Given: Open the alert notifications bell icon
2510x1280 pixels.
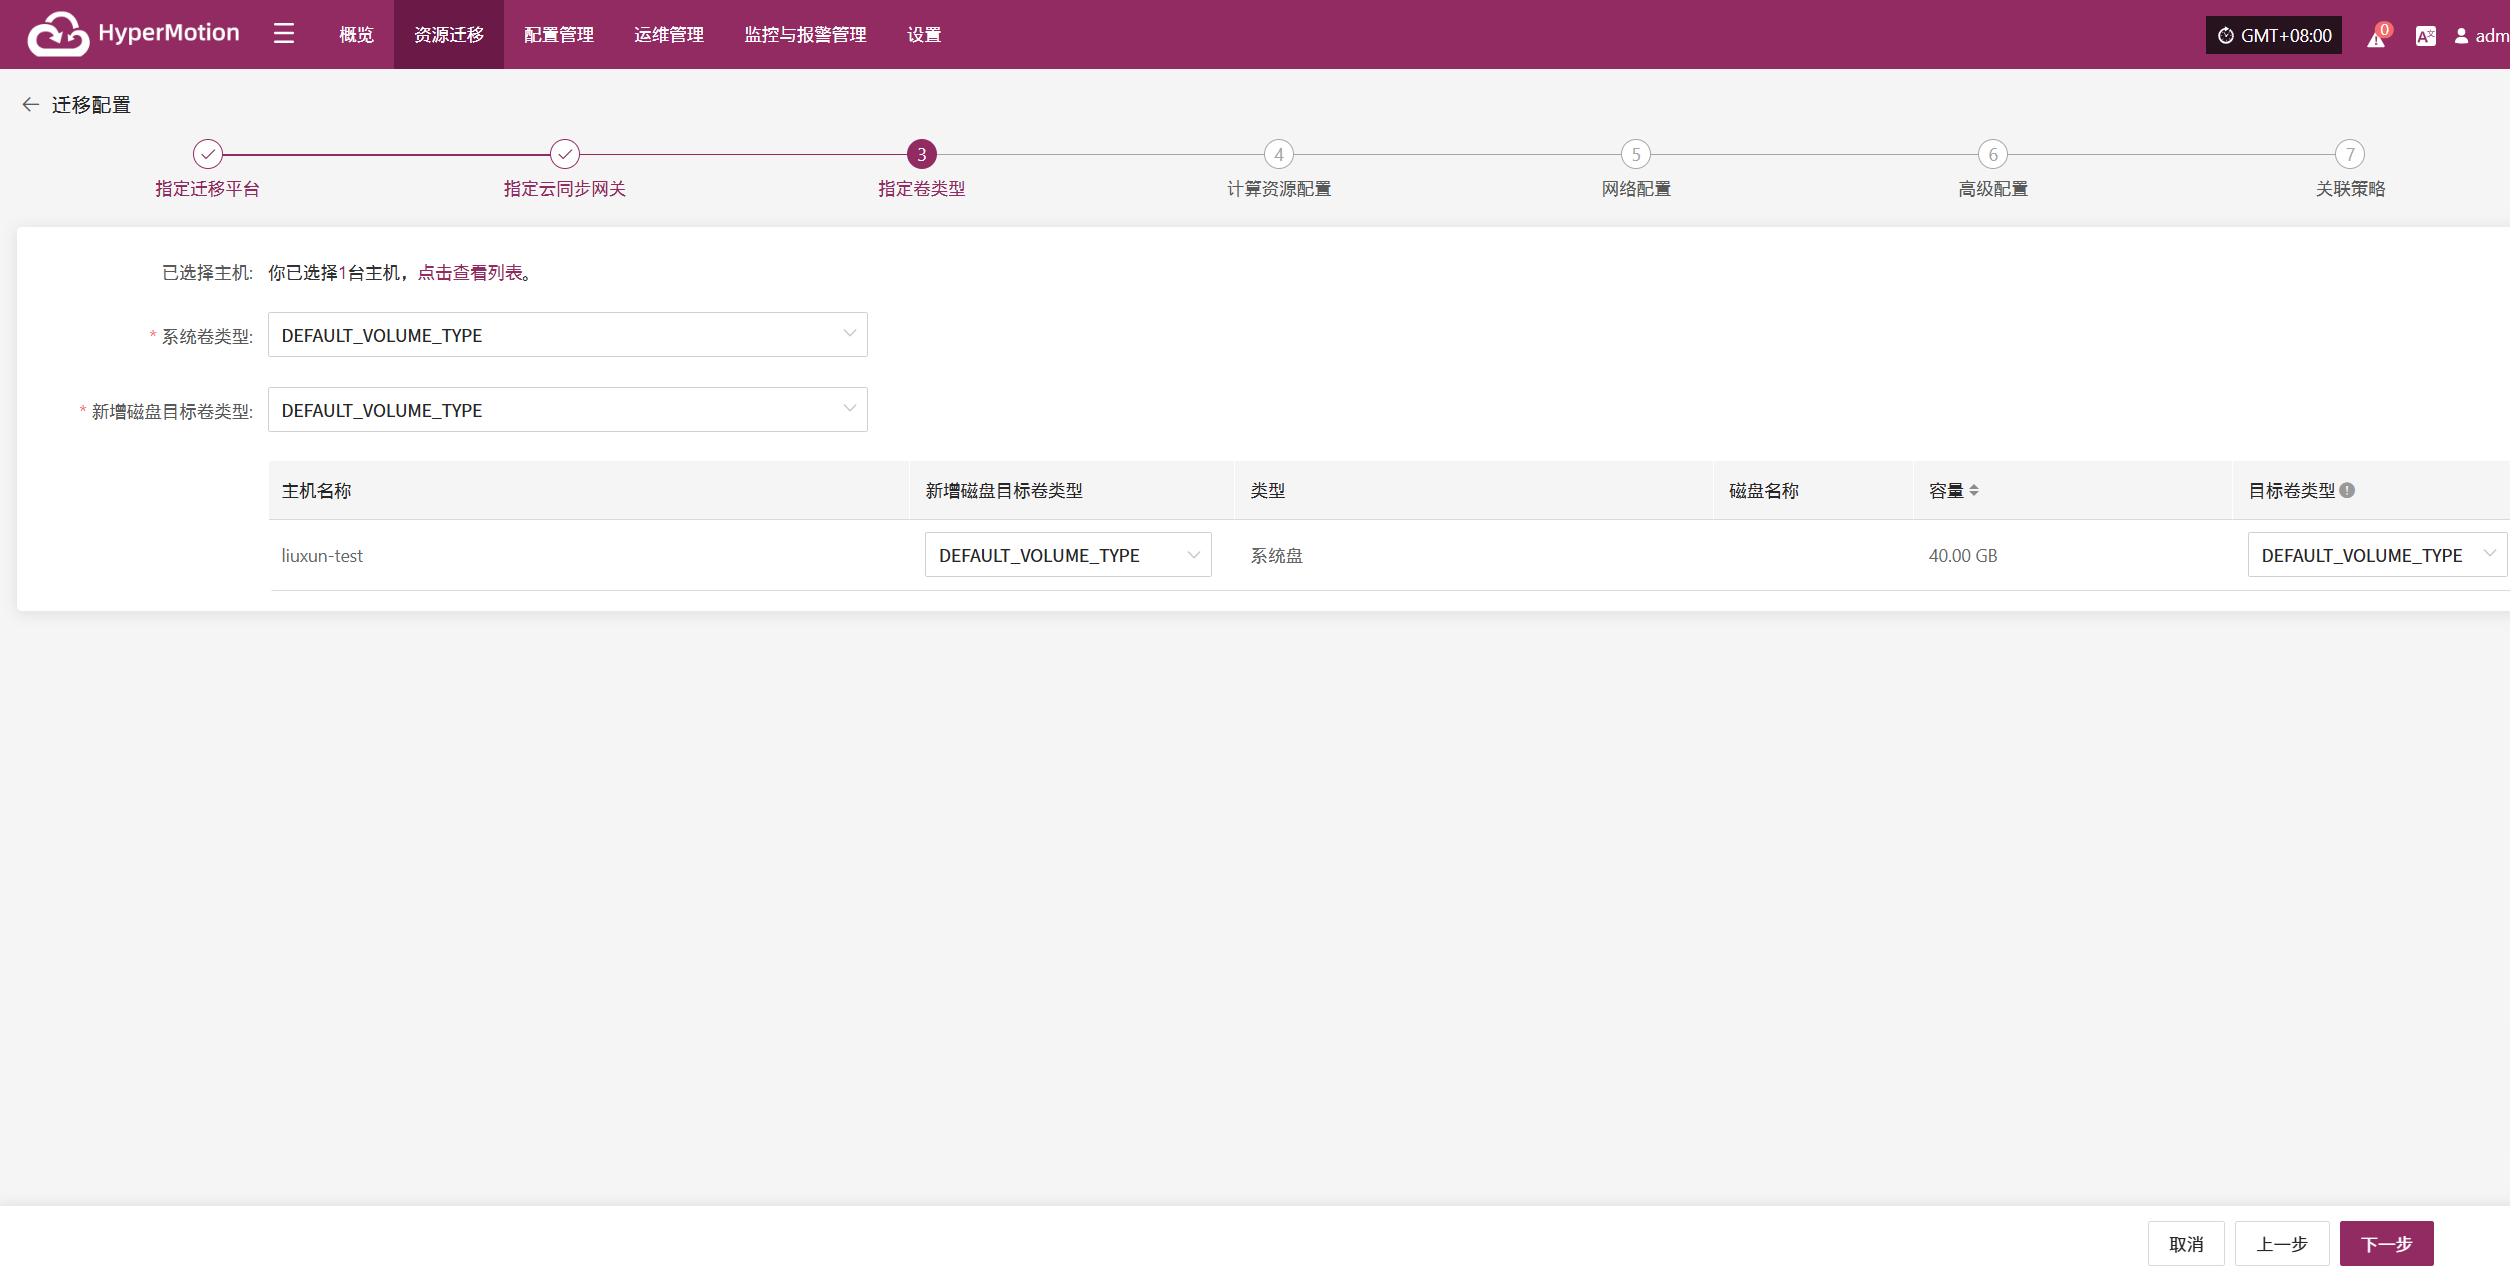Looking at the screenshot, I should [2376, 38].
